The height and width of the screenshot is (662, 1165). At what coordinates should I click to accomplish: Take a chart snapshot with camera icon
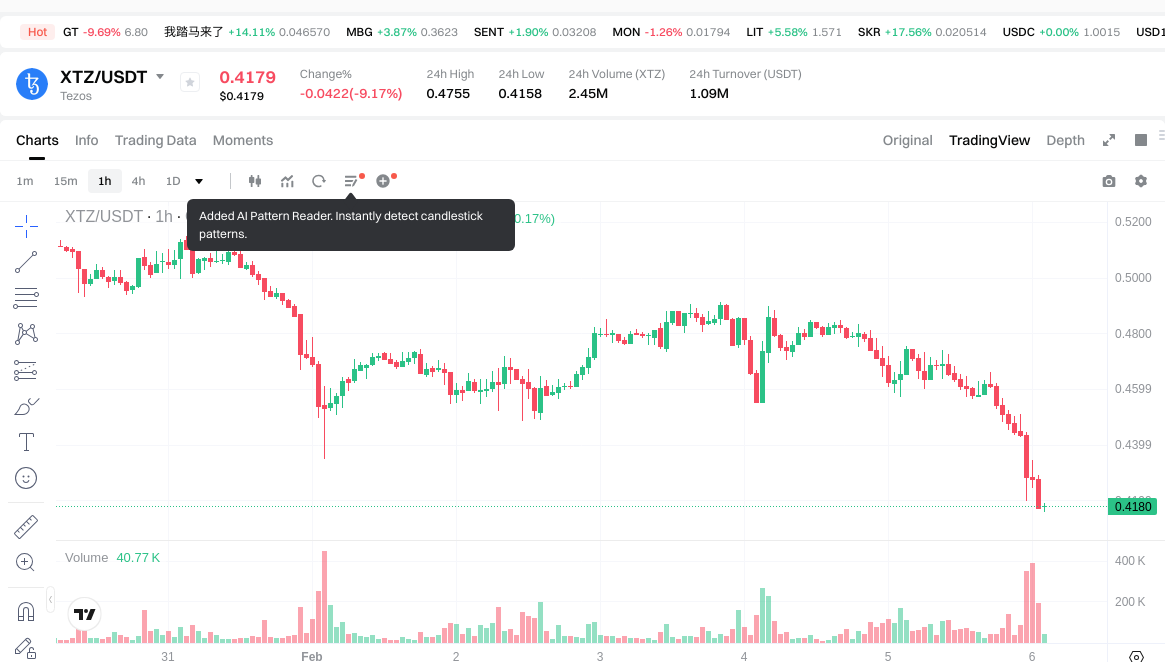(1109, 181)
